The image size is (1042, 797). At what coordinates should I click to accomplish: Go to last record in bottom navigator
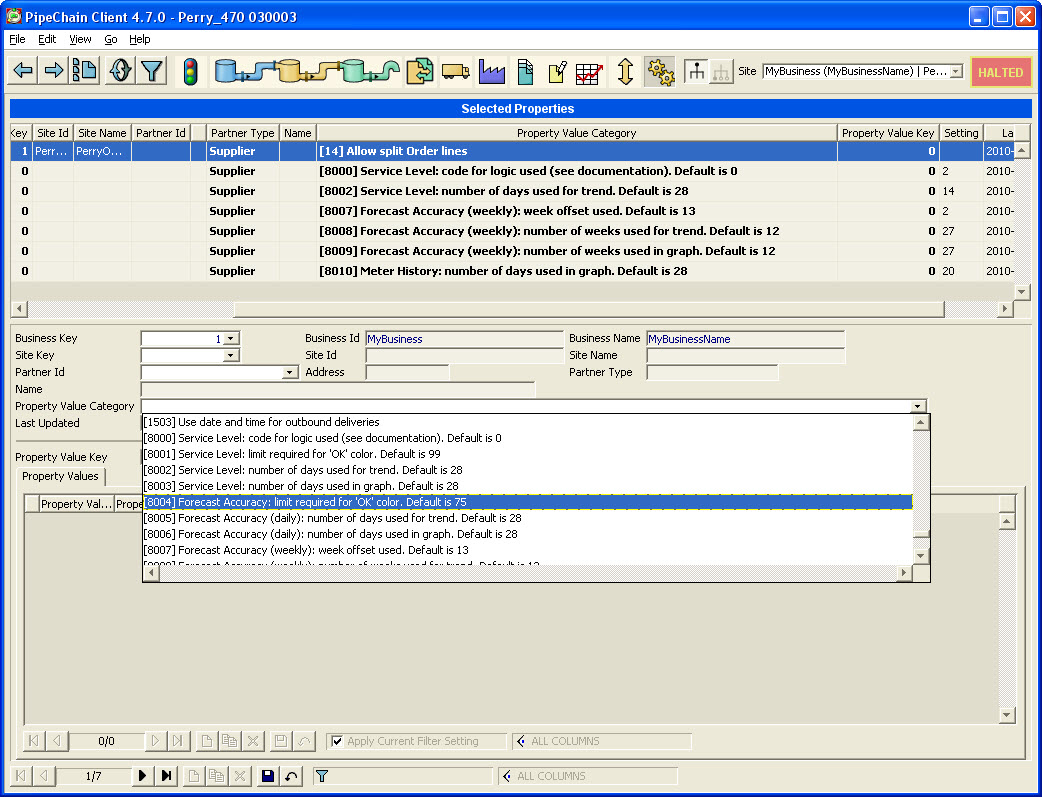167,776
